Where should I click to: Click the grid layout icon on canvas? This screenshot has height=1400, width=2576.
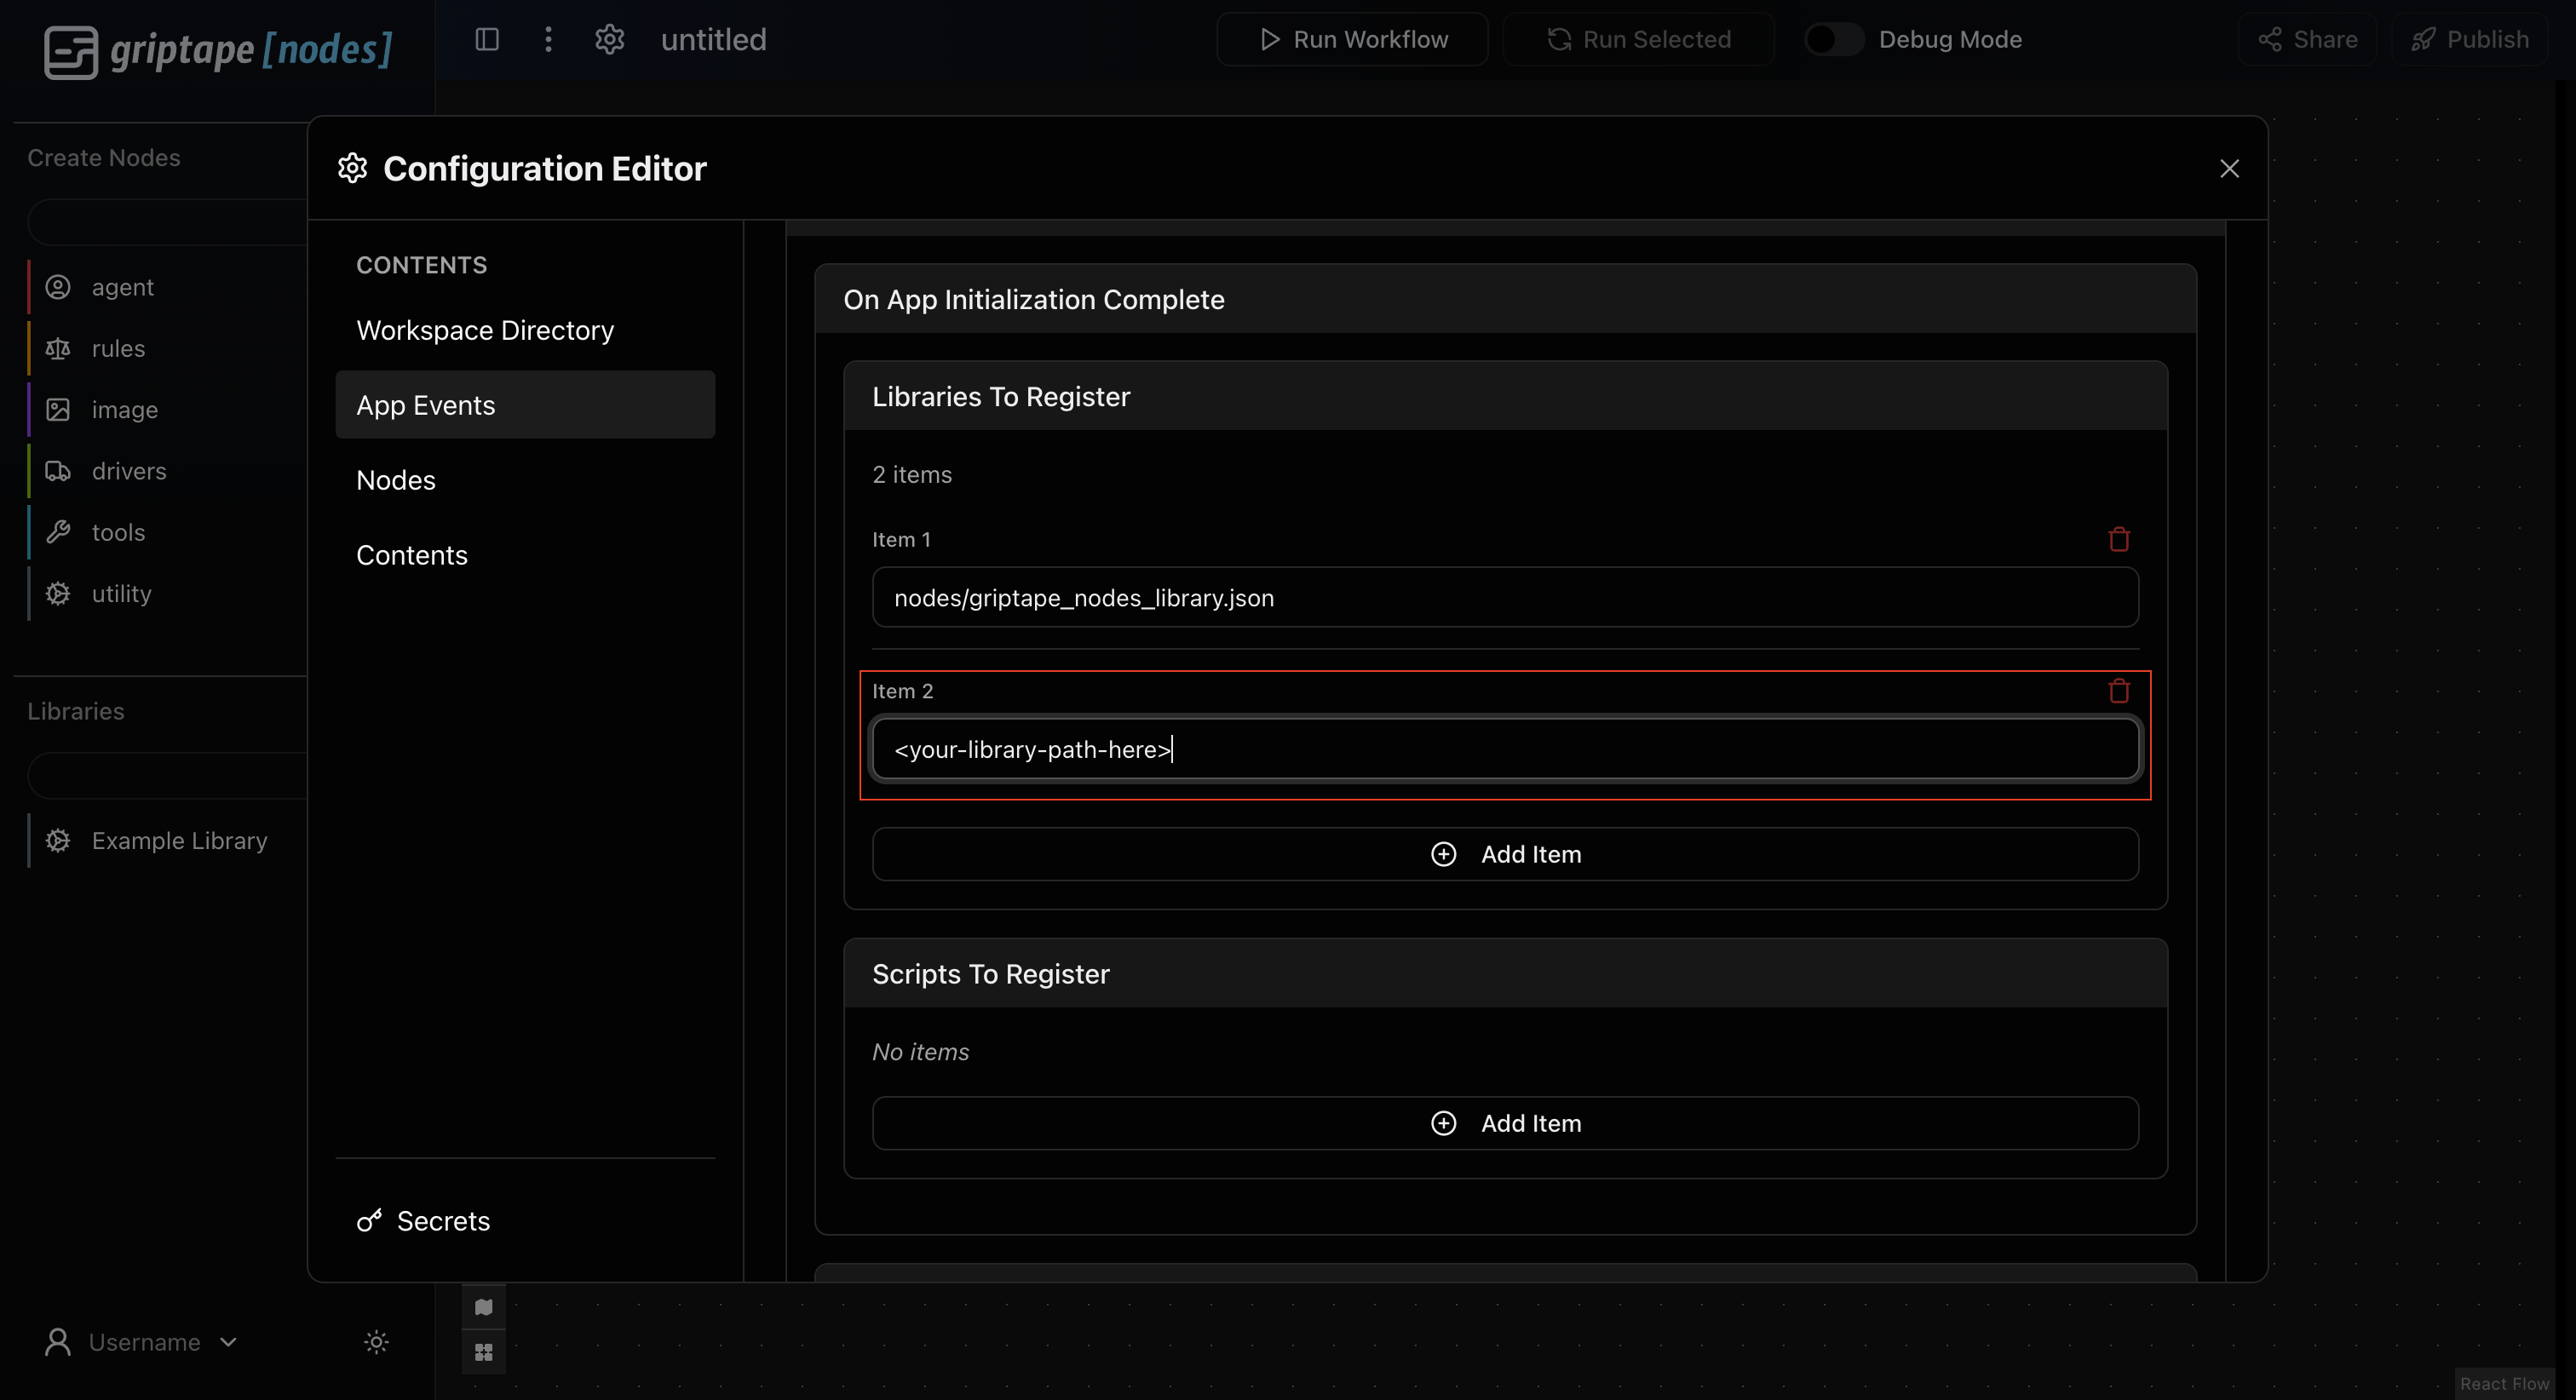tap(484, 1352)
